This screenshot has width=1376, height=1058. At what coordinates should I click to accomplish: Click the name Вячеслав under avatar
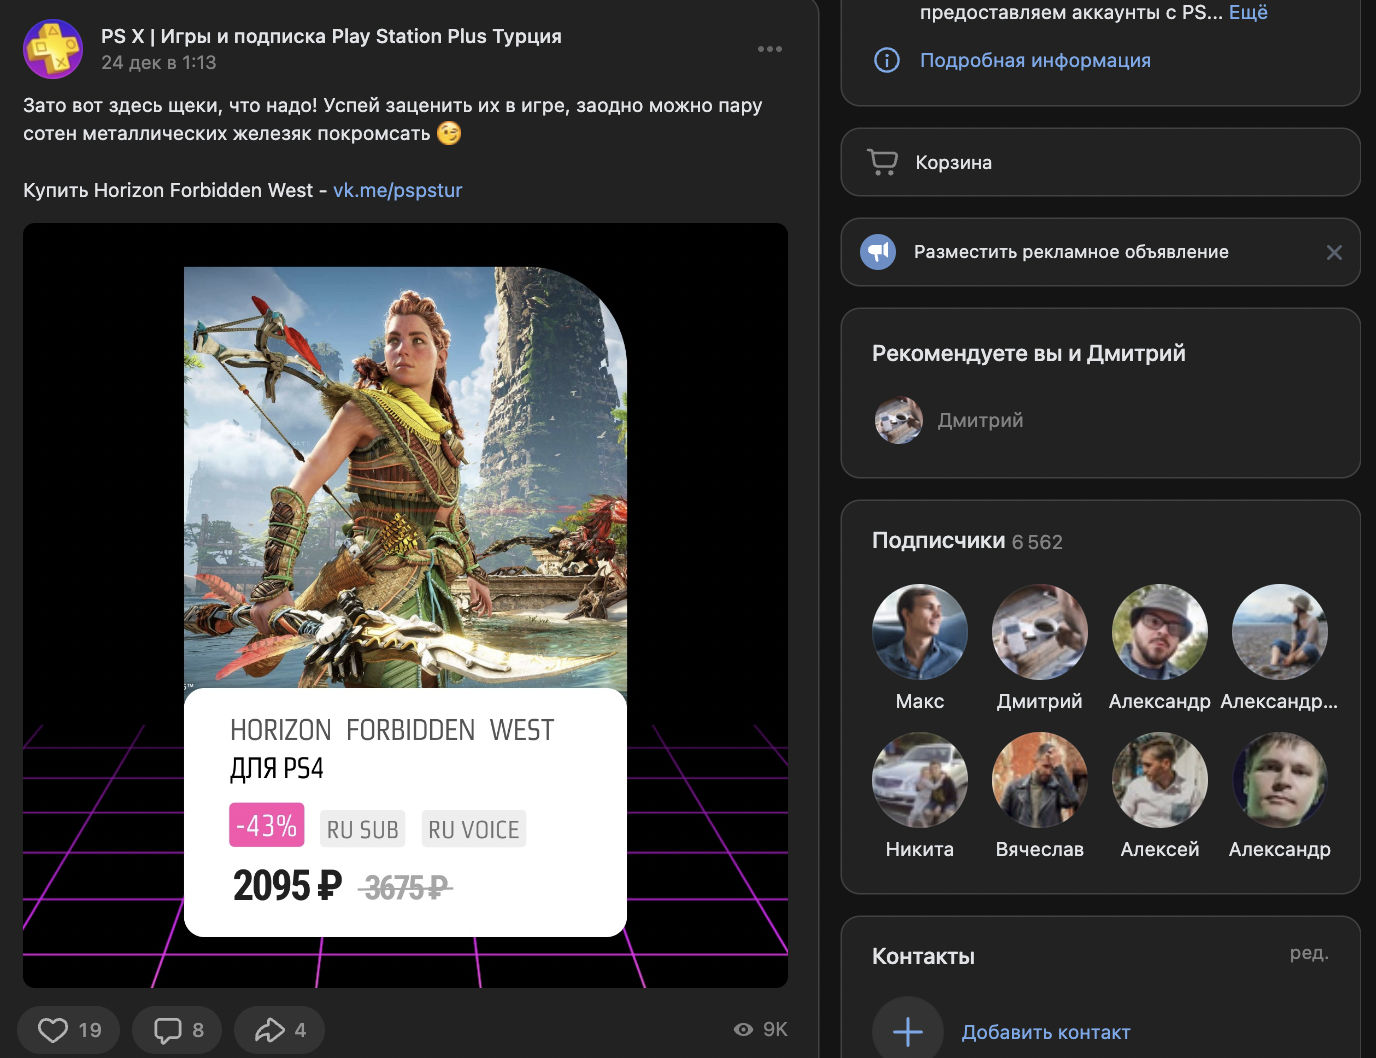click(x=1040, y=849)
